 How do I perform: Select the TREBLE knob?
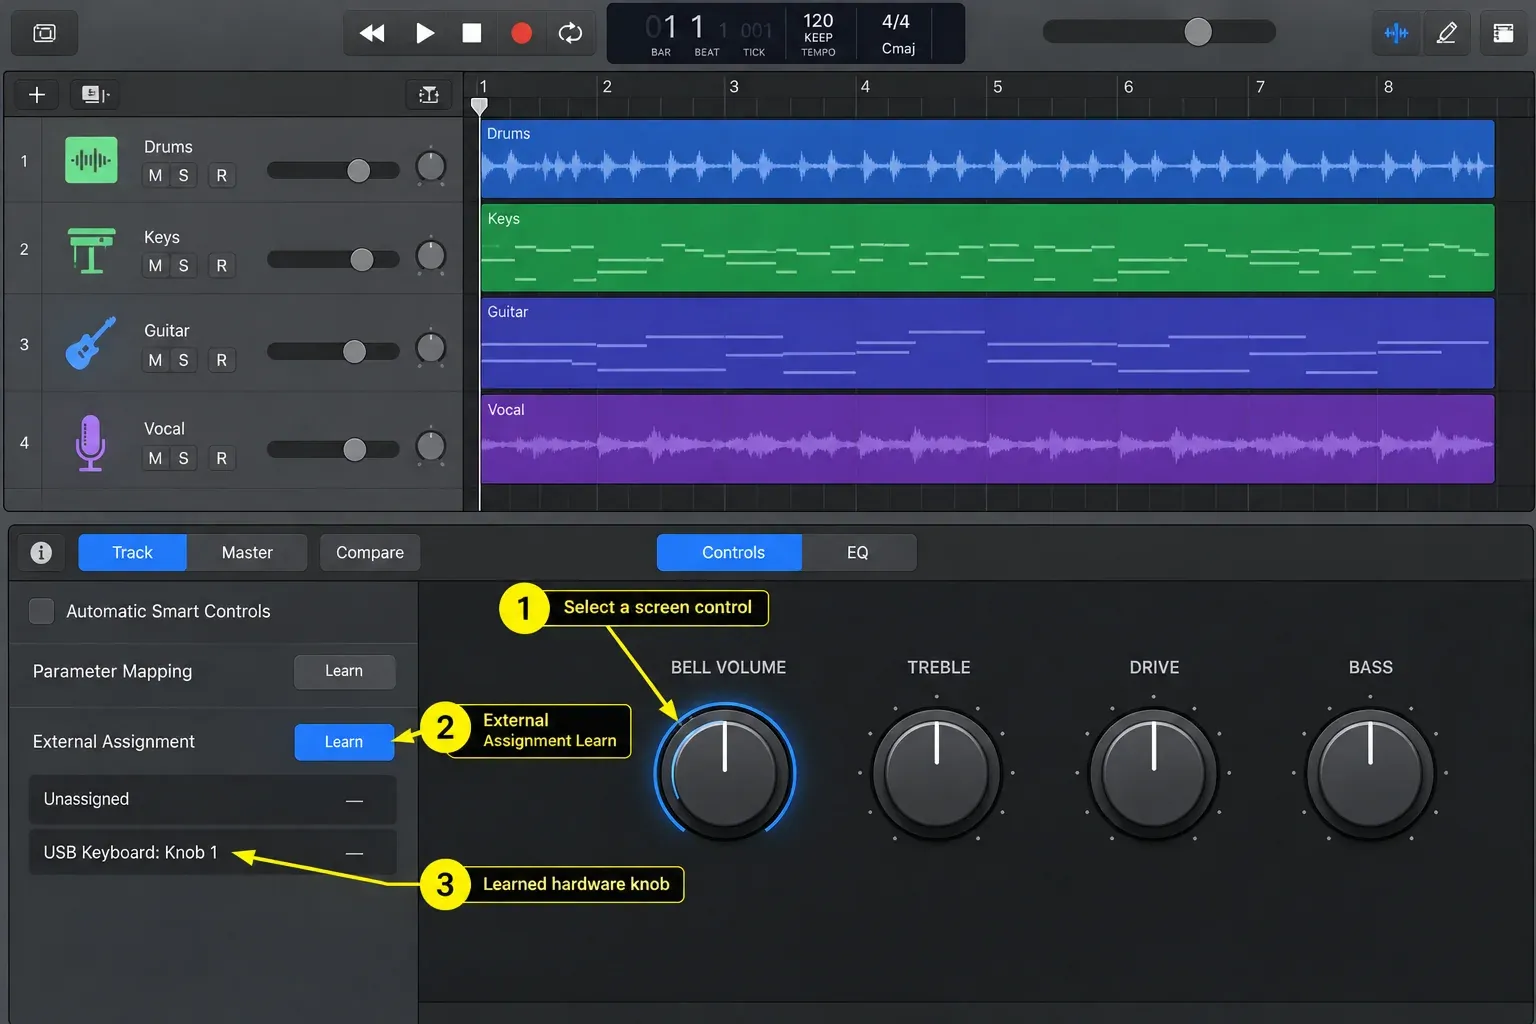pos(937,773)
